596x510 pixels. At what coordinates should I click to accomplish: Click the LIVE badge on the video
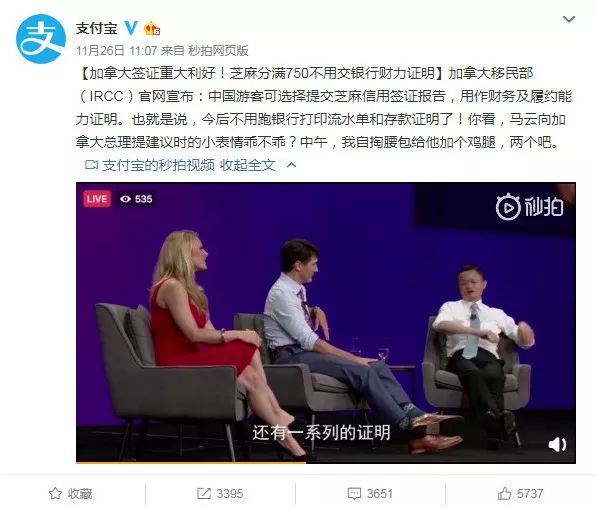(x=97, y=199)
